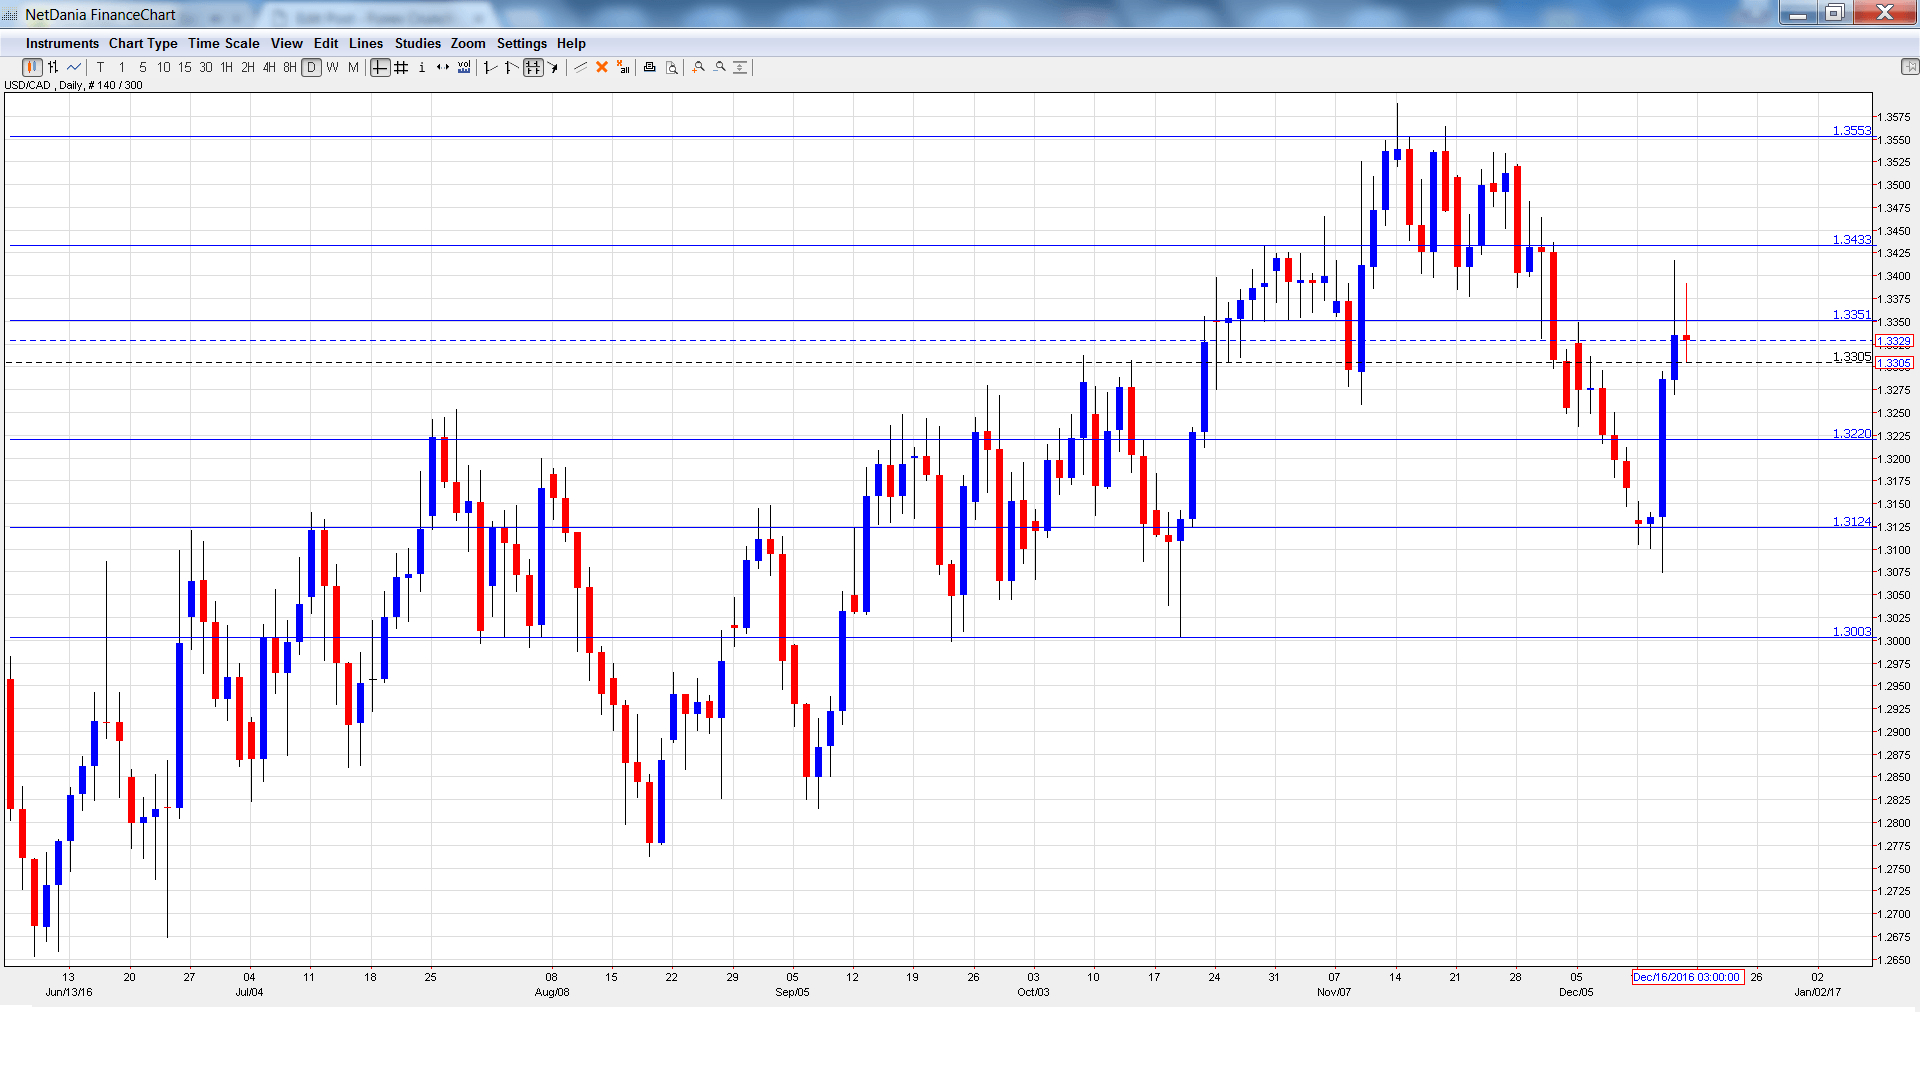
Task: Toggle chart grid lines
Action: (x=401, y=67)
